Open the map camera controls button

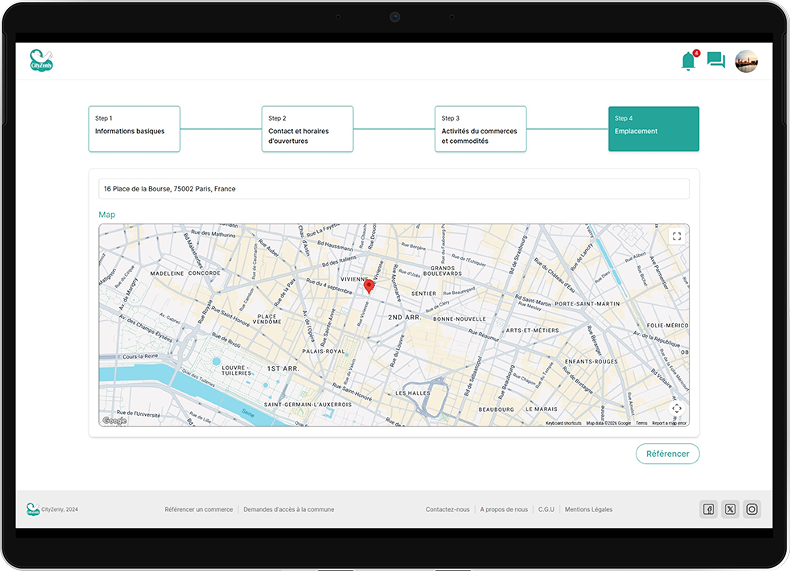(677, 408)
